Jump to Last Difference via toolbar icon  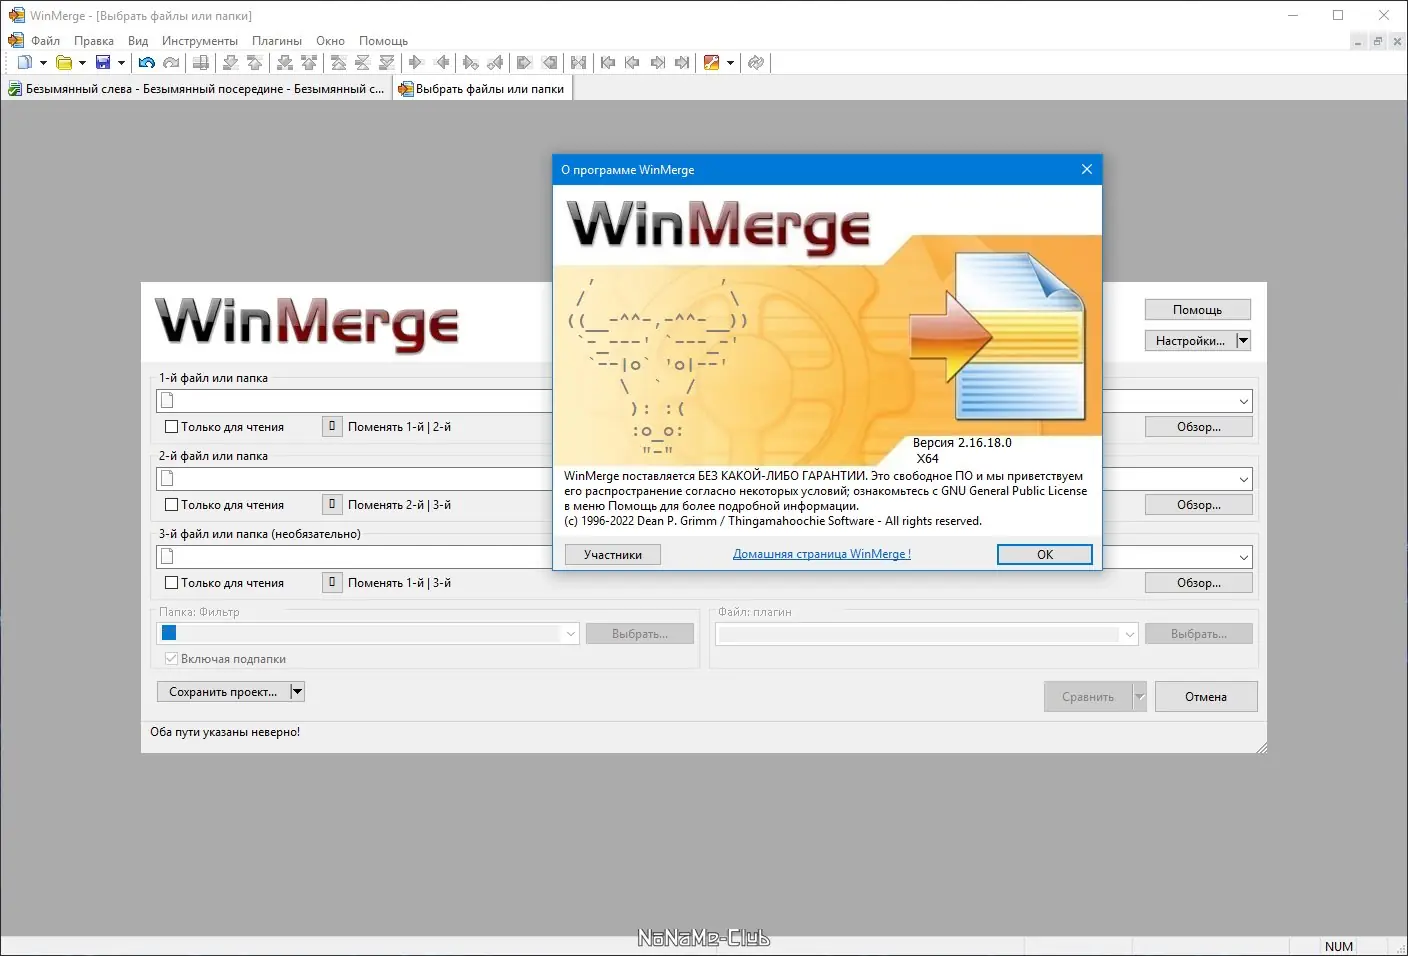point(387,63)
